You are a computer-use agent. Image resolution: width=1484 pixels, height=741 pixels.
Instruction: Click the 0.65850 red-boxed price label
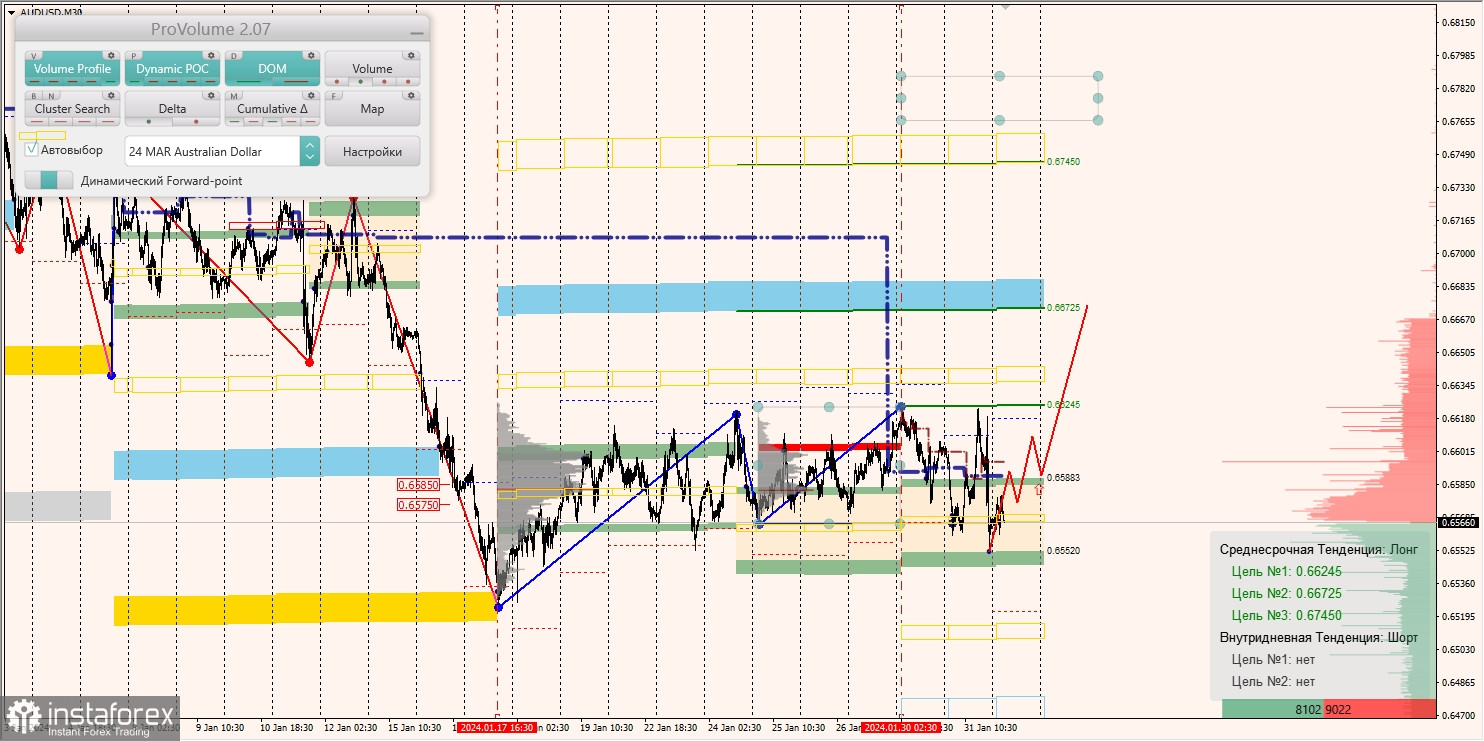[x=418, y=485]
